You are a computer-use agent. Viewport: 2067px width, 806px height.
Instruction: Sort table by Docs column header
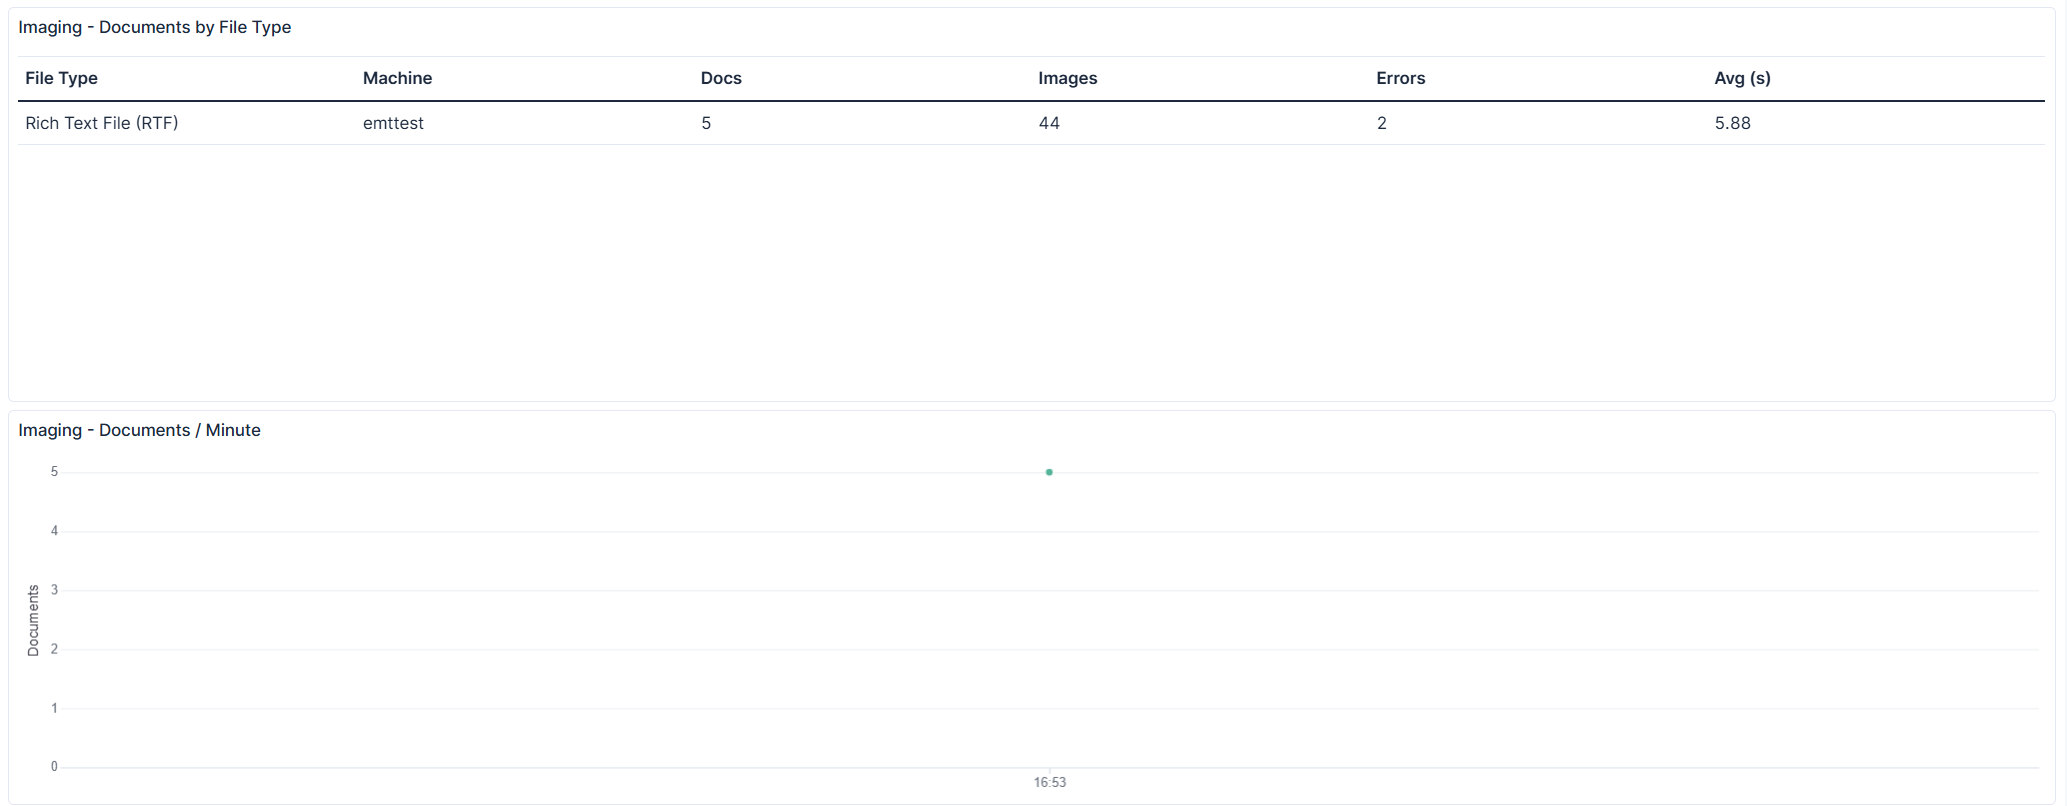coord(721,78)
